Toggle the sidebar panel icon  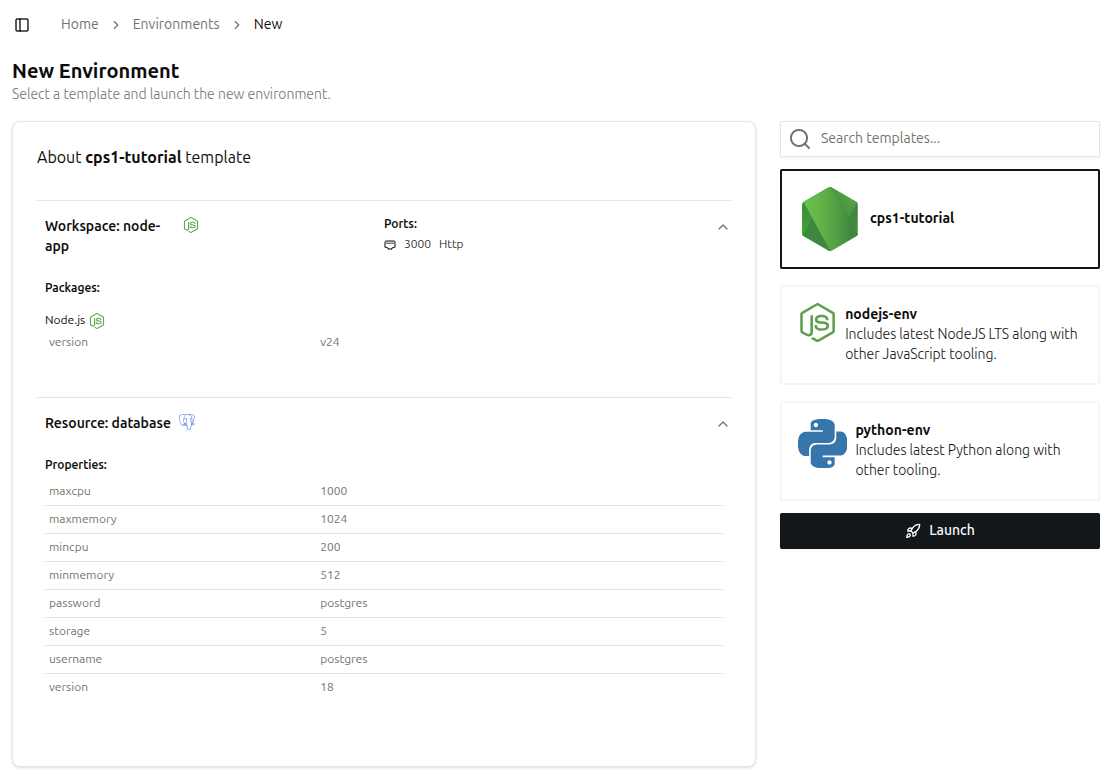pos(22,24)
